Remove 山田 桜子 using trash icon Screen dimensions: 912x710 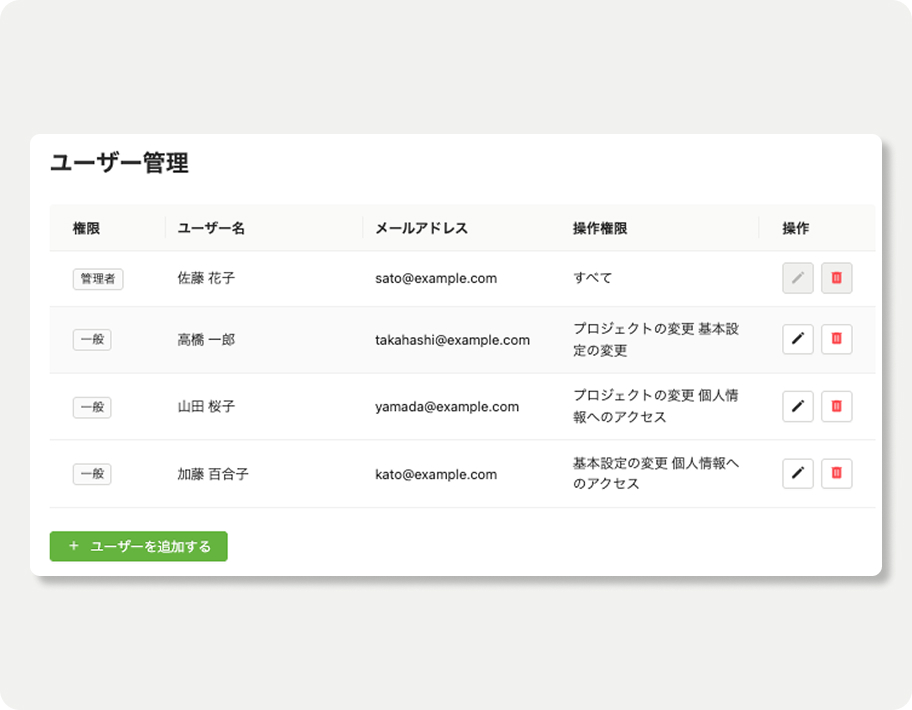tap(837, 407)
